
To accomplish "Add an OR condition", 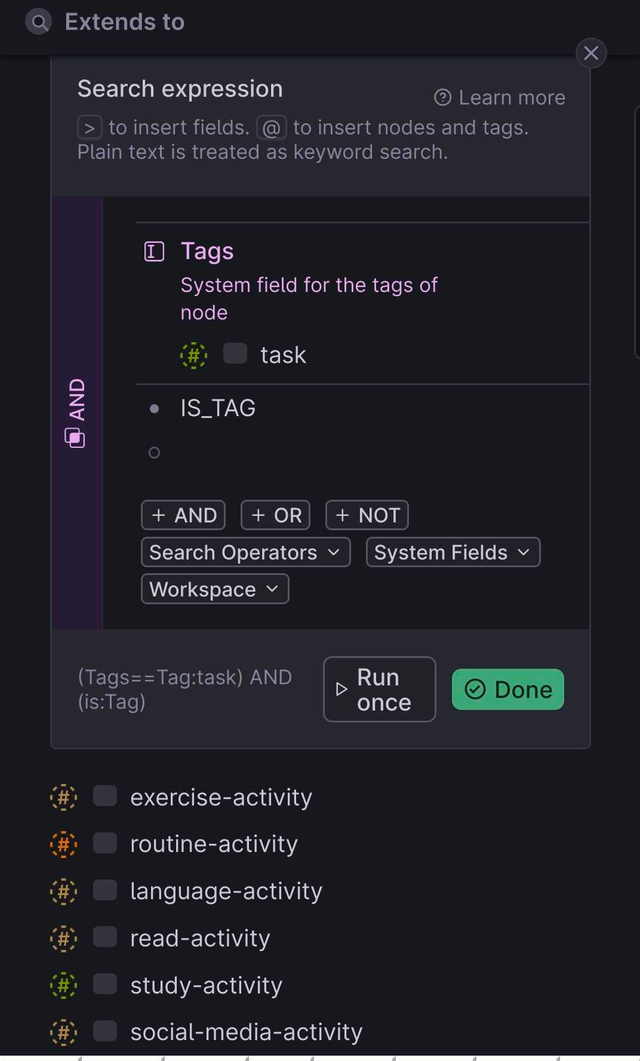I will tap(275, 515).
